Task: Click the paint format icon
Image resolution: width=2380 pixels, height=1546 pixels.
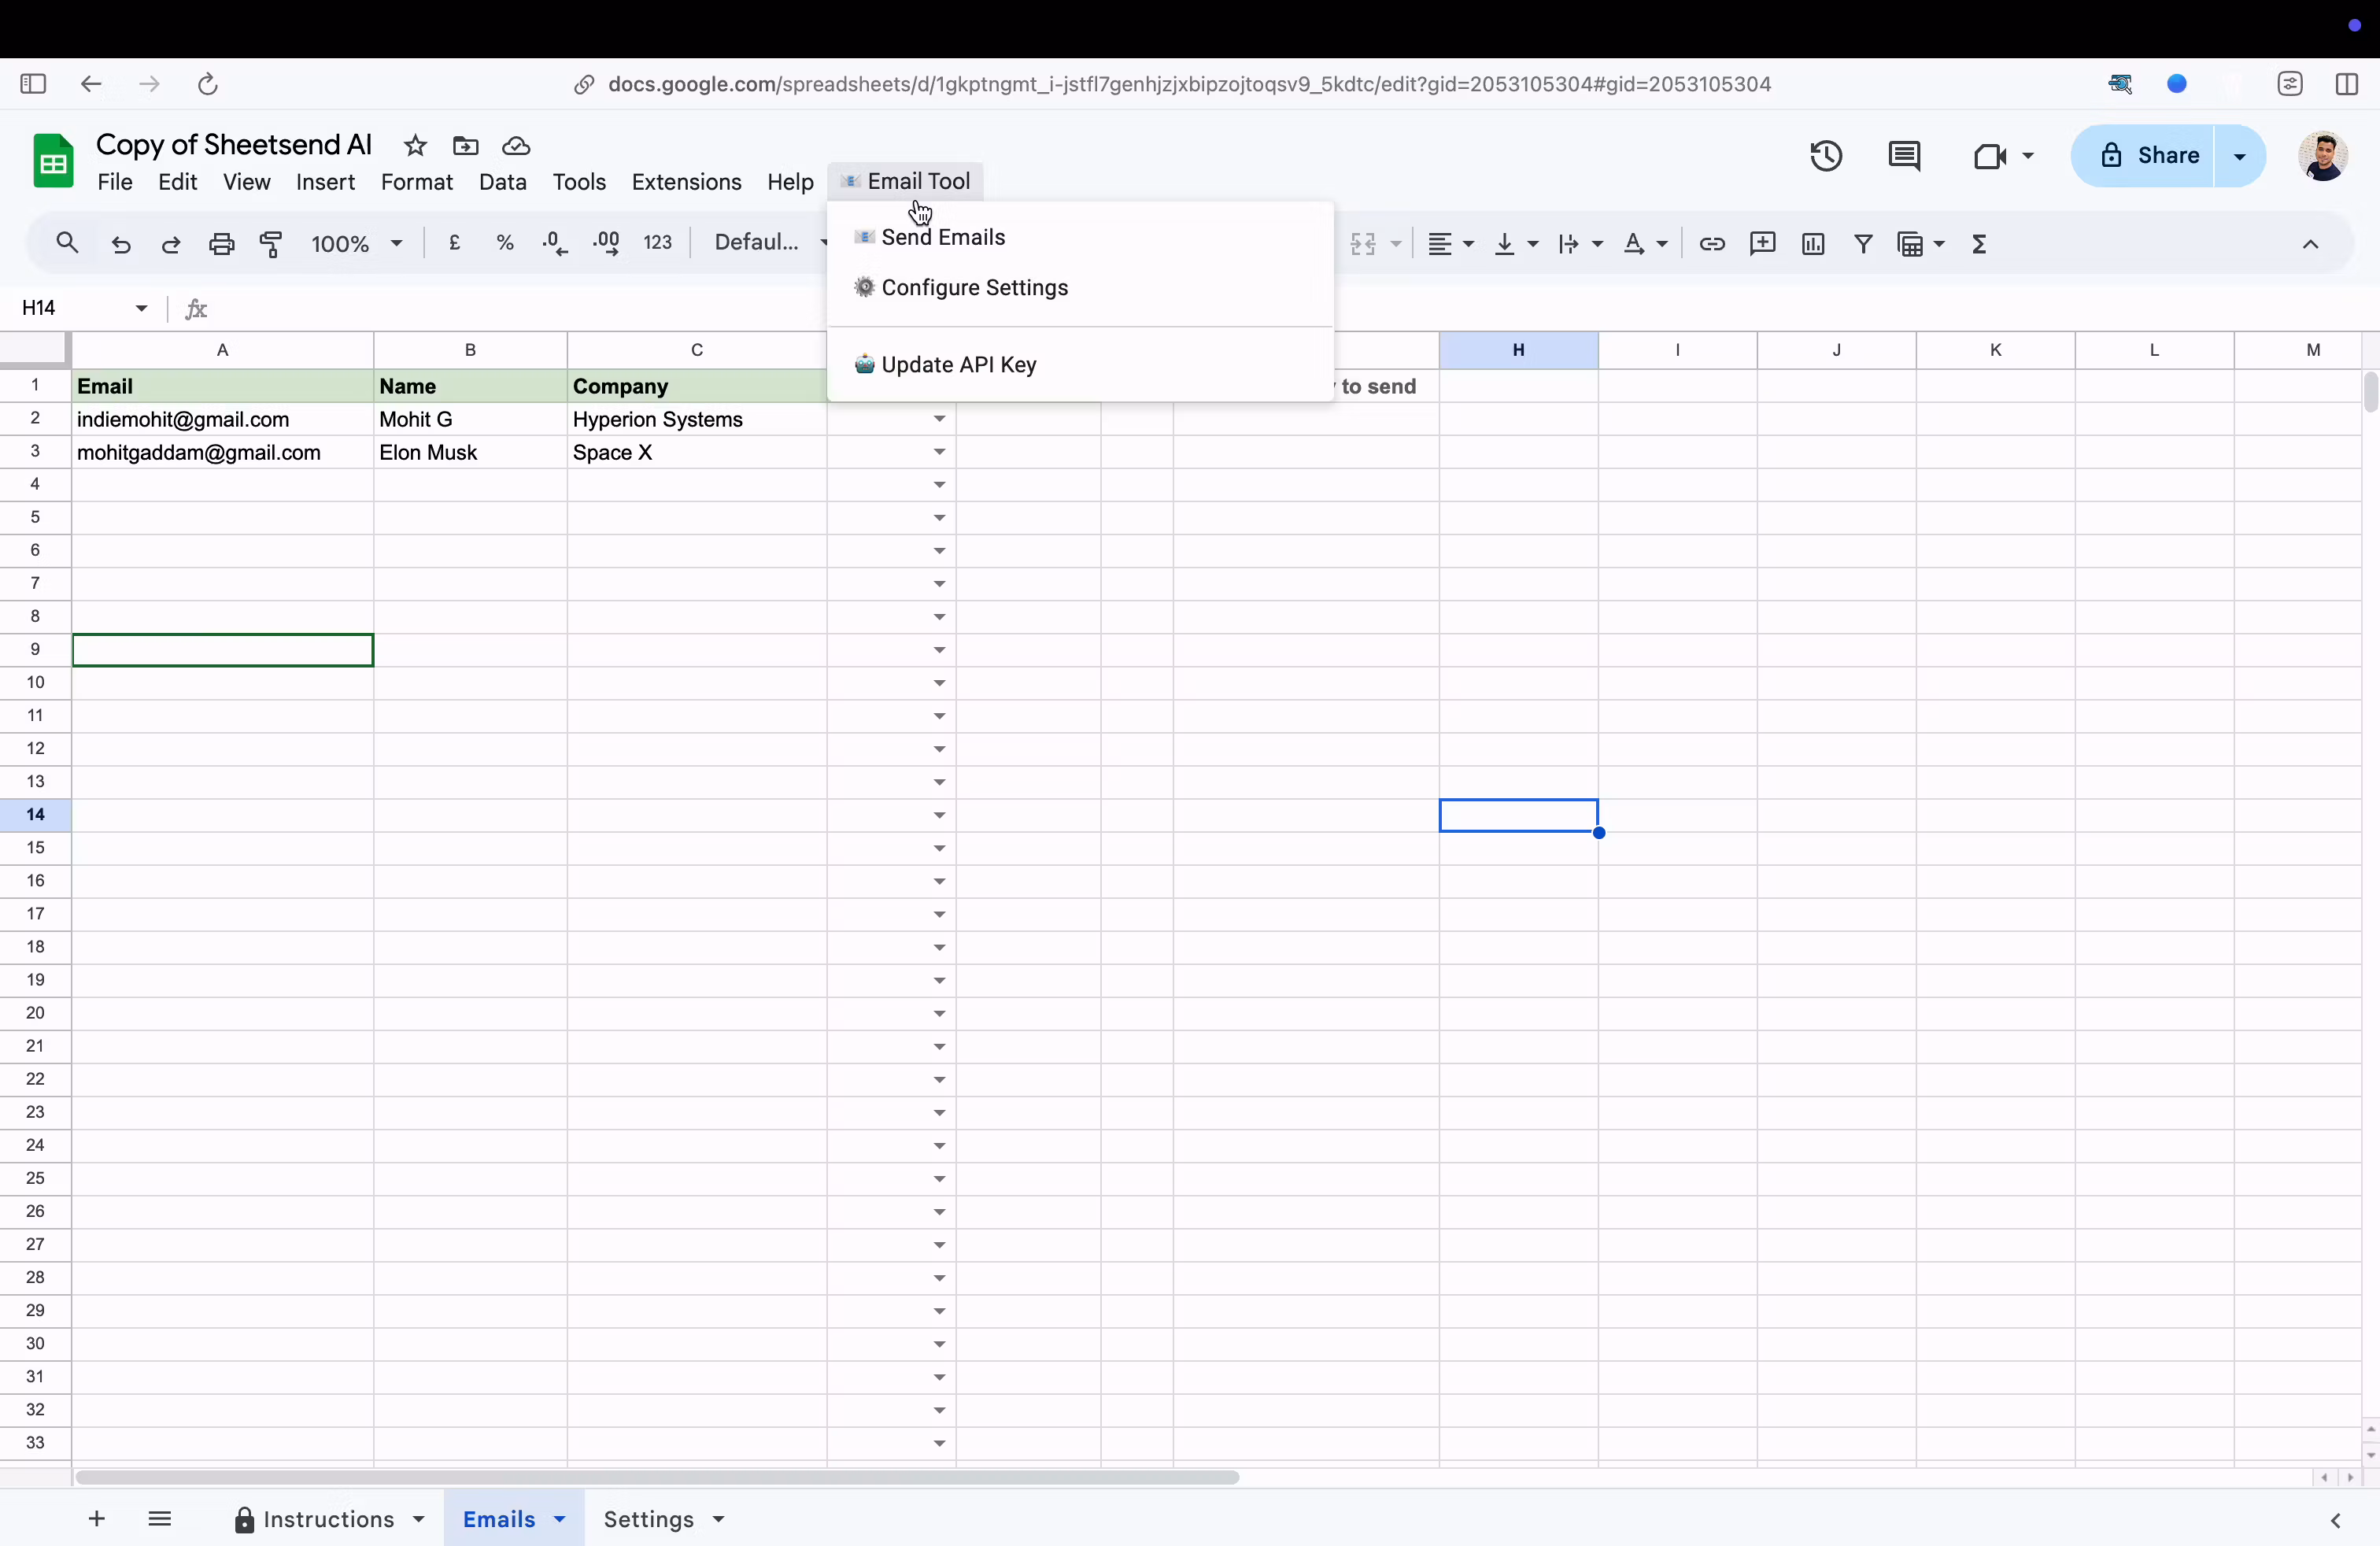Action: (271, 244)
